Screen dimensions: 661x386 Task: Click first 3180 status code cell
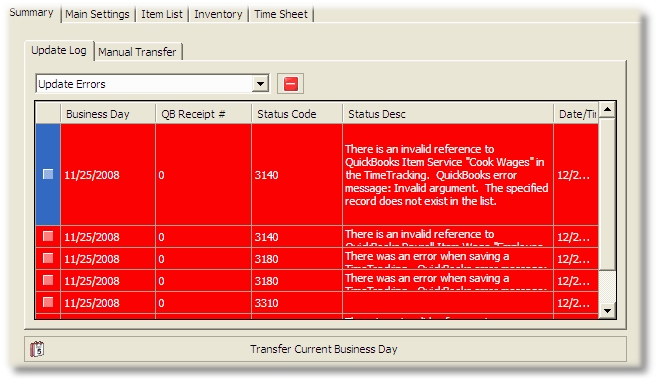click(297, 259)
